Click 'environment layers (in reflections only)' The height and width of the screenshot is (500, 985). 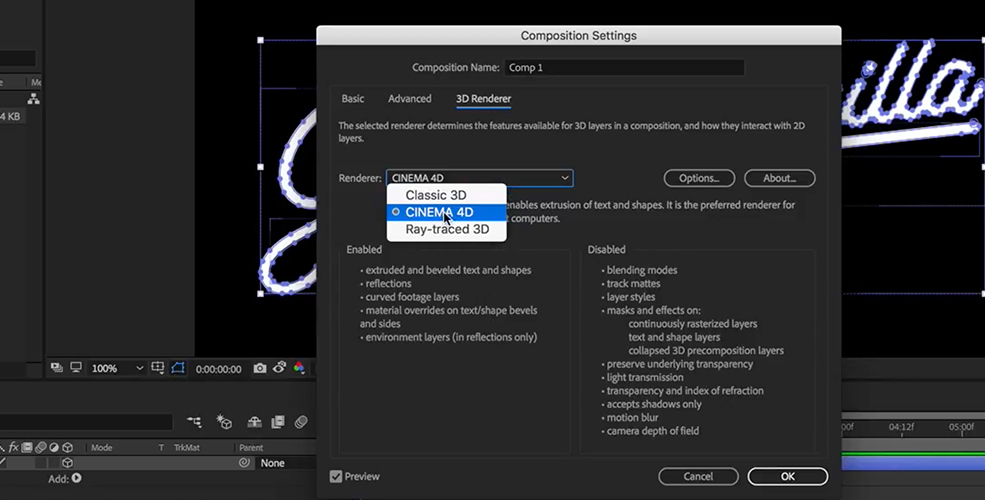pyautogui.click(x=451, y=337)
